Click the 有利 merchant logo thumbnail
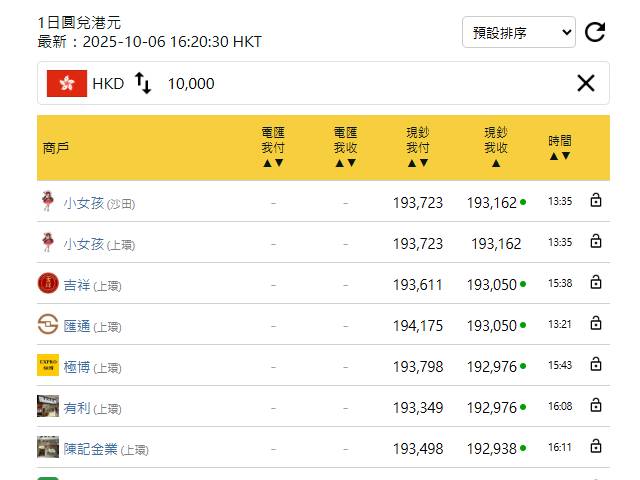This screenshot has width=640, height=480. (x=48, y=407)
